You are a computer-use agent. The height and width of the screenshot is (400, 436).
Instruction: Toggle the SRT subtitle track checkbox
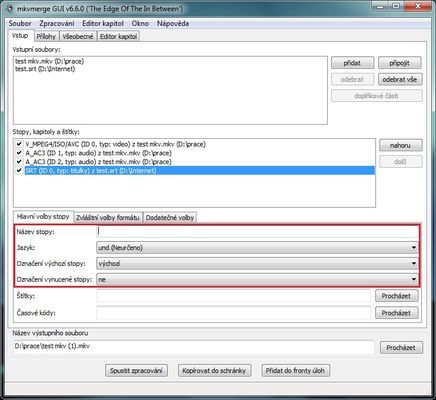[x=19, y=171]
